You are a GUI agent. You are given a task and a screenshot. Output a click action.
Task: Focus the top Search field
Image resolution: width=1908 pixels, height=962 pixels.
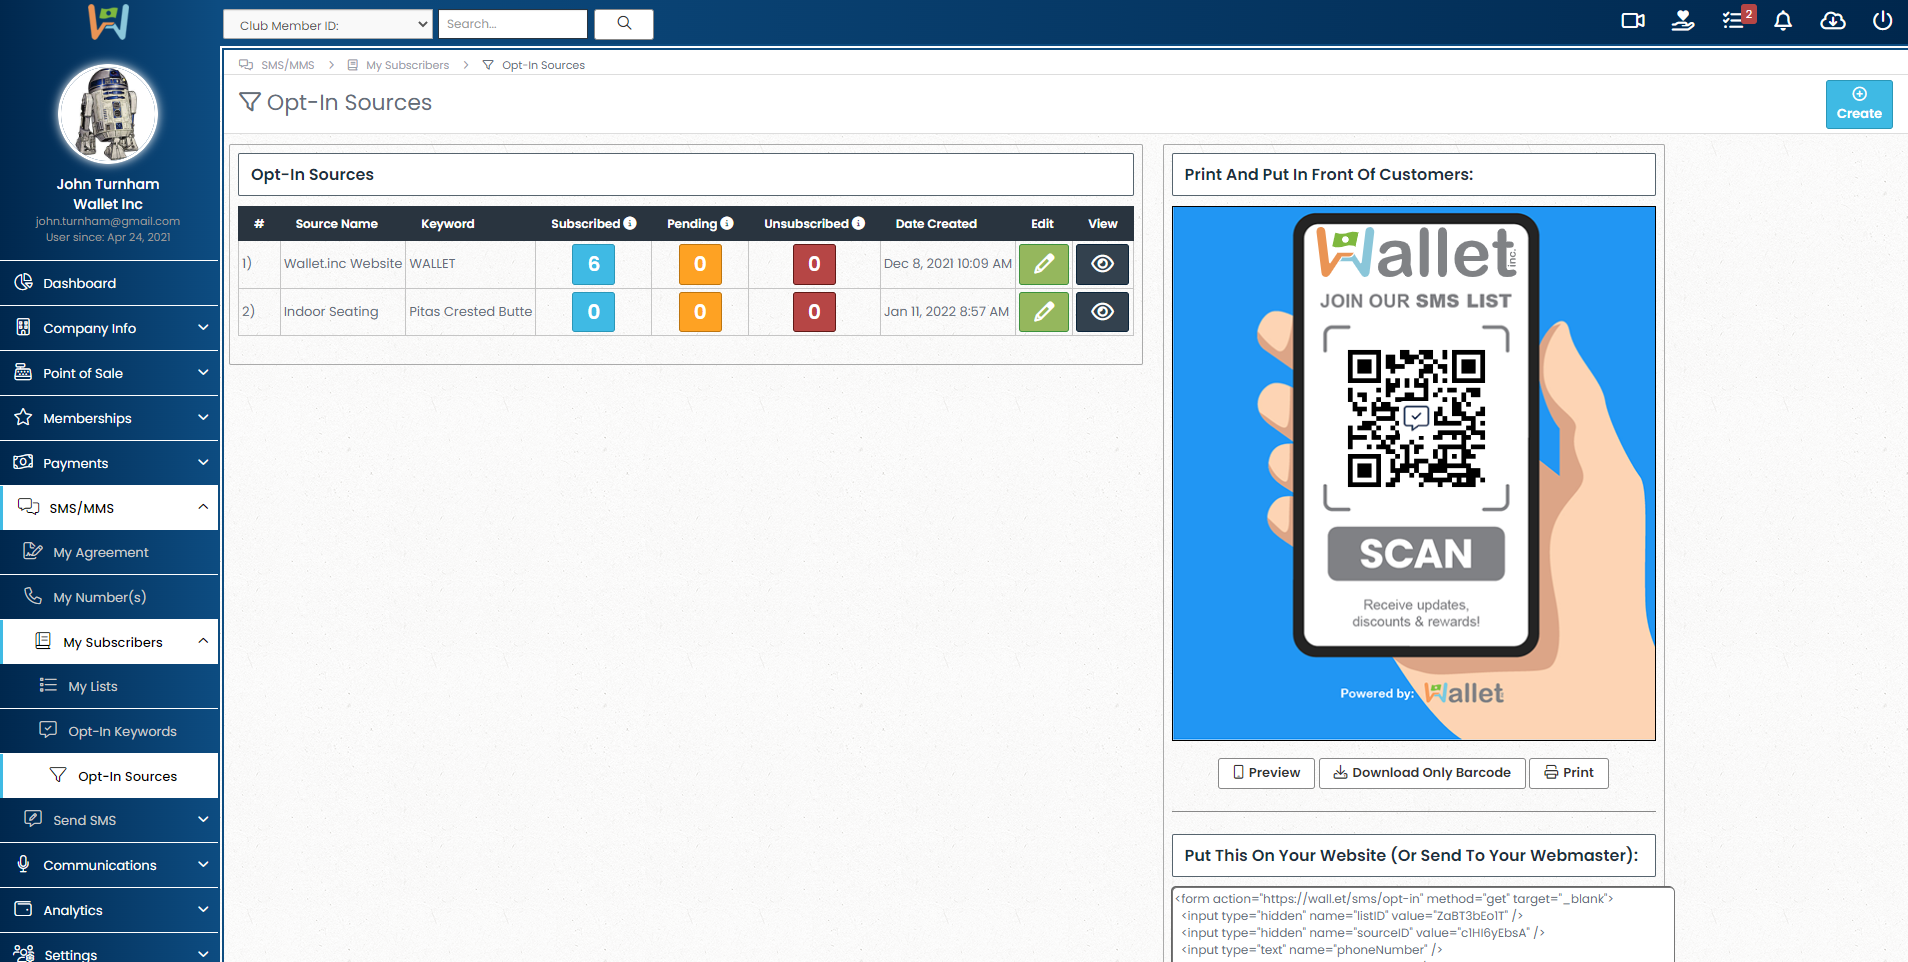coord(512,24)
